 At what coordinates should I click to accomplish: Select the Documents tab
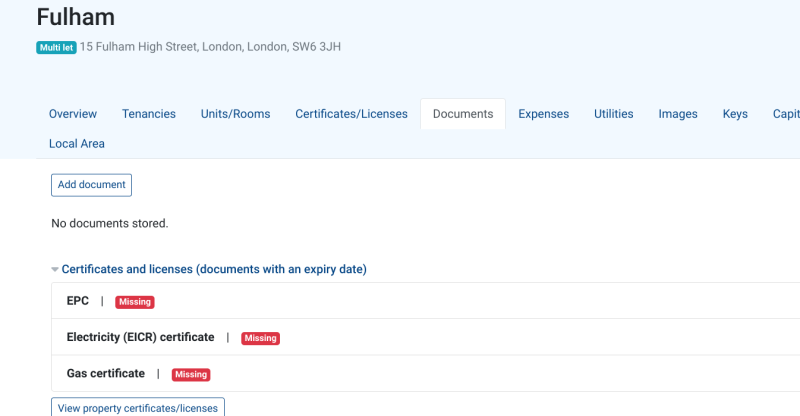coord(463,114)
